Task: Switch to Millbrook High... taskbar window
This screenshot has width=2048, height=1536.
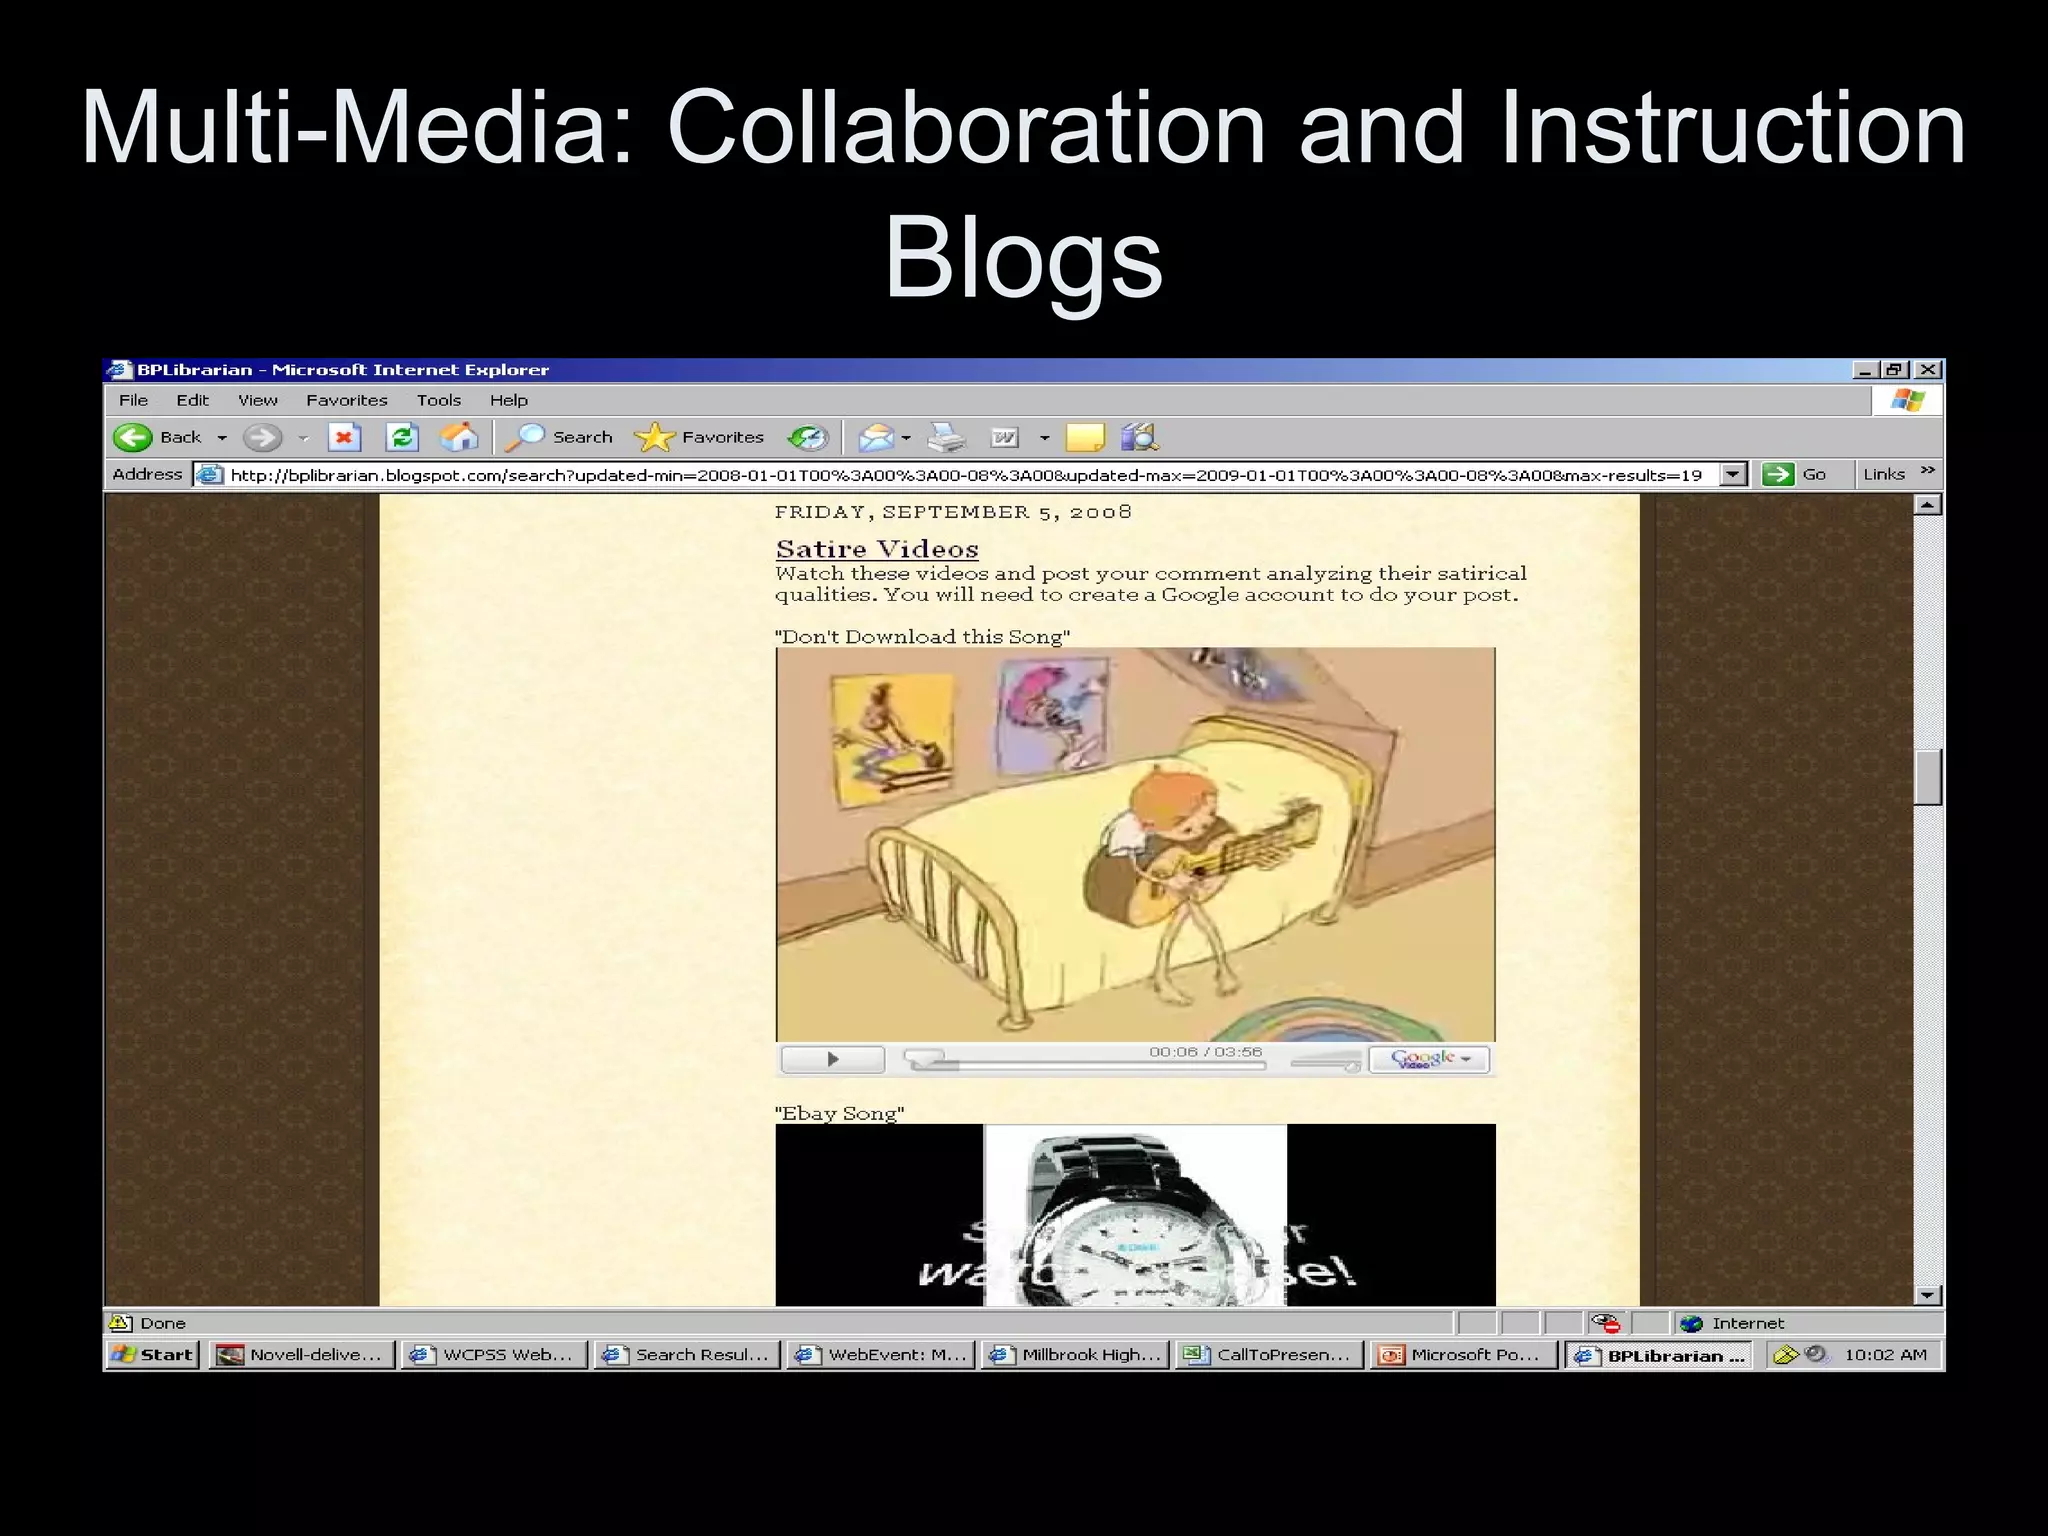Action: click(1074, 1354)
